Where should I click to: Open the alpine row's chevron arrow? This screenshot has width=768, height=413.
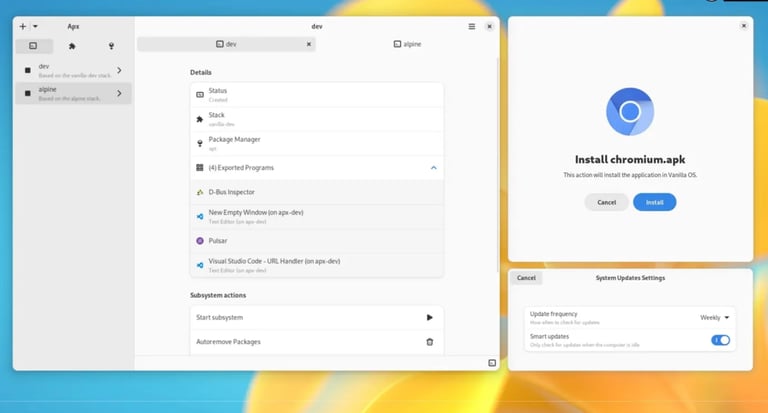(x=119, y=94)
